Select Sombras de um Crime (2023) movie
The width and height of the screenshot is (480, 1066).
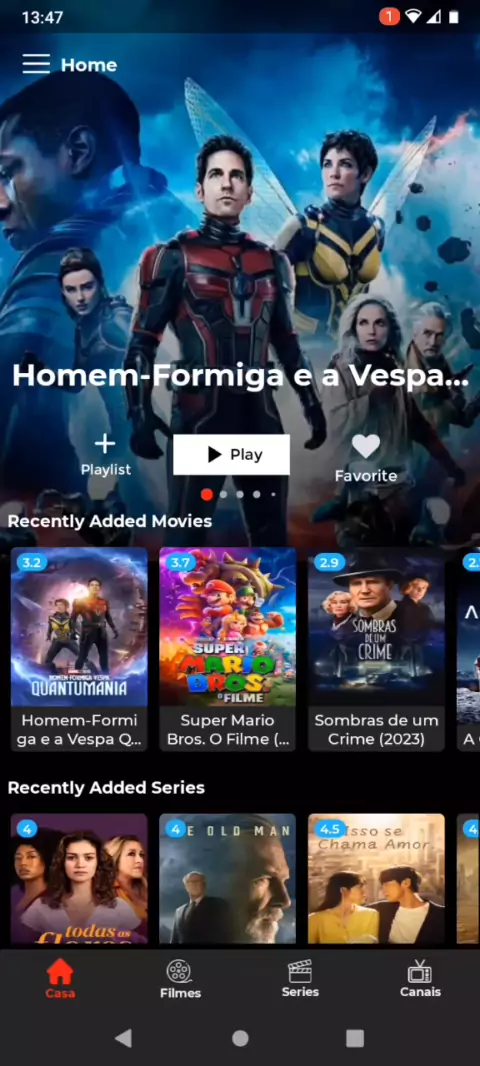coord(377,649)
